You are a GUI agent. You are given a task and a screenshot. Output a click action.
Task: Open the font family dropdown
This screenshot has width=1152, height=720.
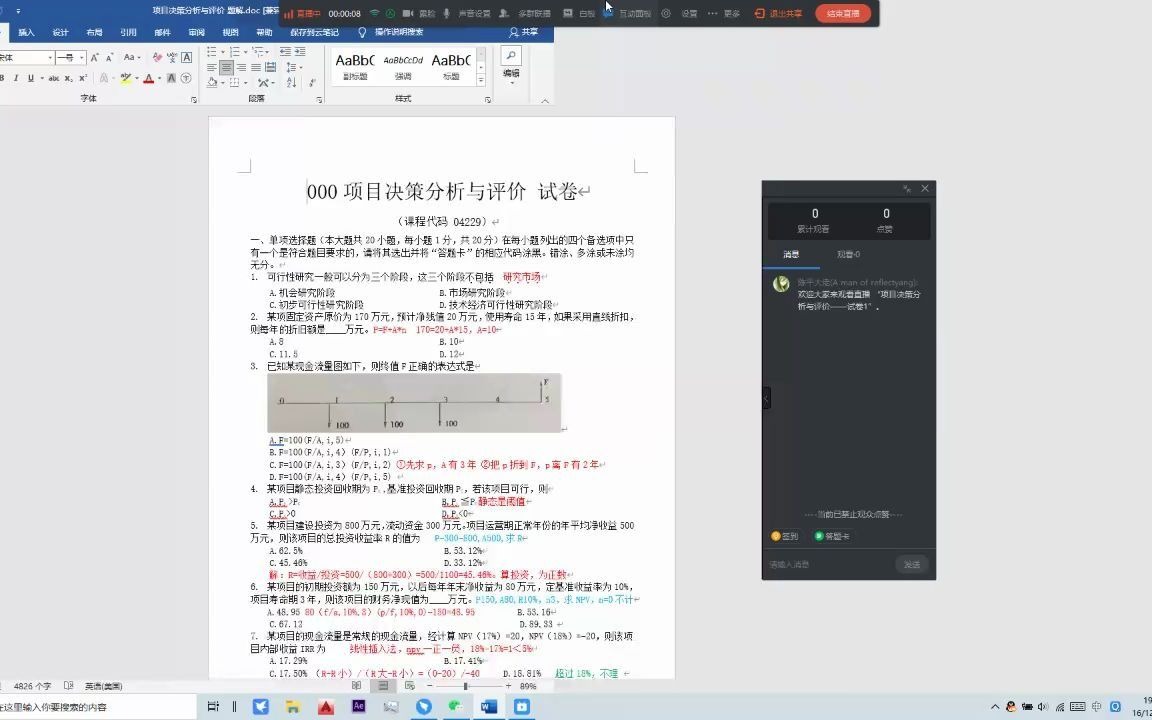coord(50,57)
